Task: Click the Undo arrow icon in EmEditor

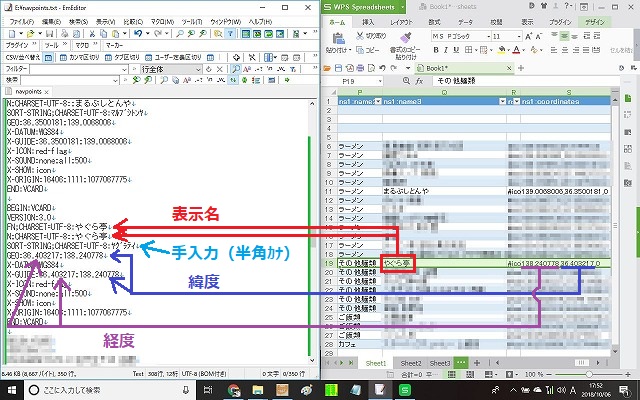Action: tap(138, 33)
